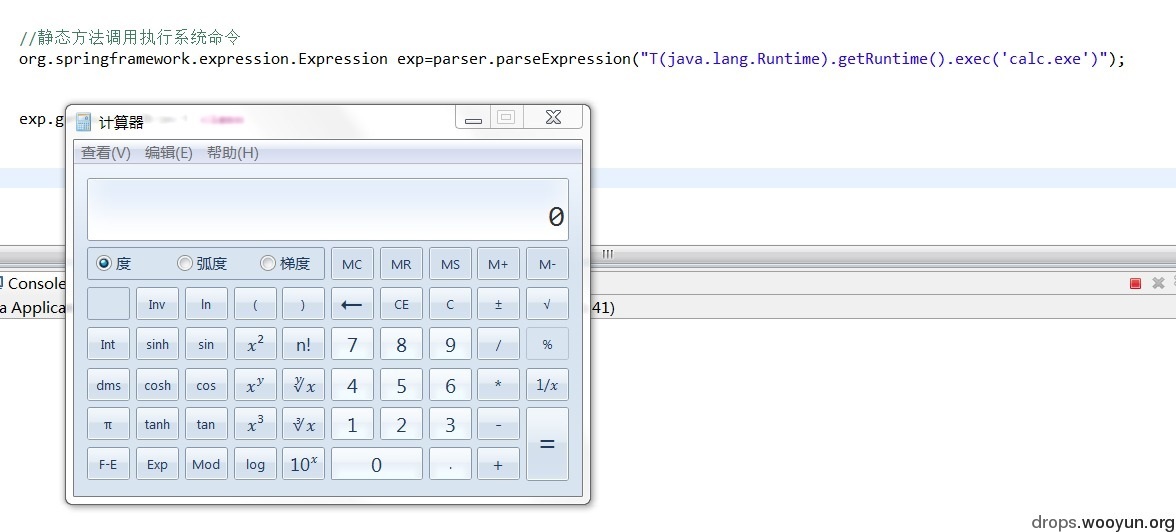Screen dimensions: 1176x532
Task: Click the / division button
Action: [x=498, y=344]
